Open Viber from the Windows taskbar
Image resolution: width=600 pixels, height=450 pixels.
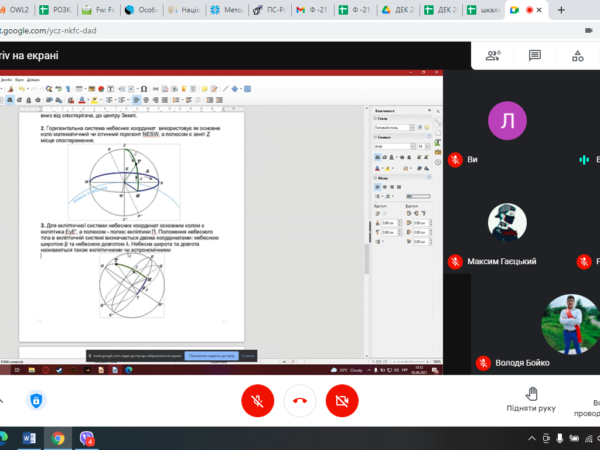click(87, 438)
